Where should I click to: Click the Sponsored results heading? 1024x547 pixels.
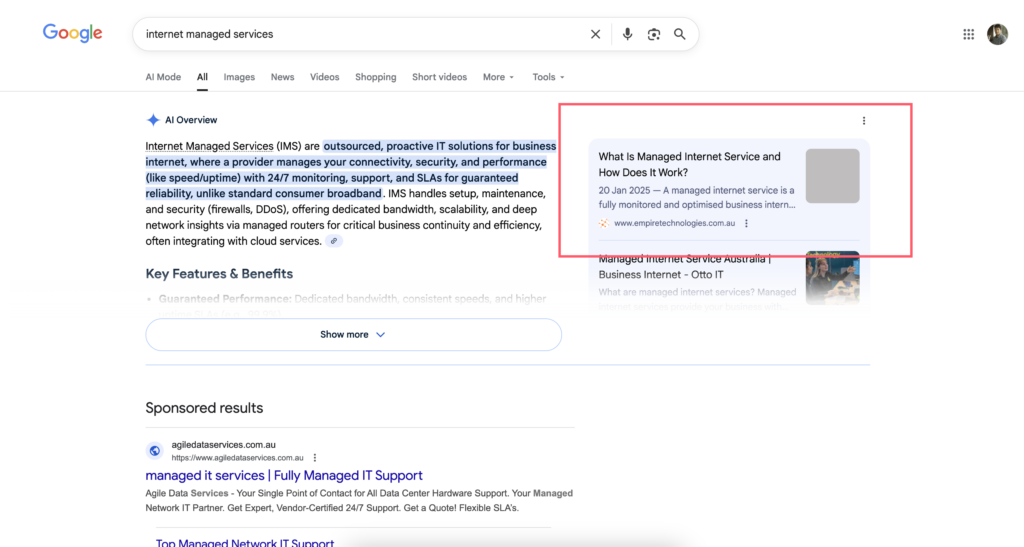(204, 408)
